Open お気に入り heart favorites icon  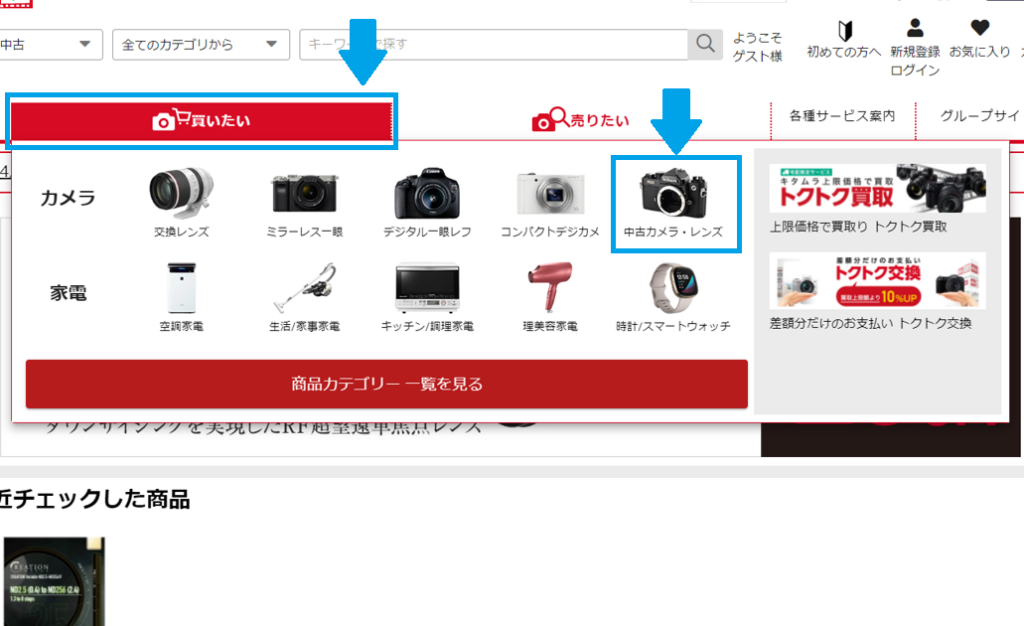pos(979,28)
